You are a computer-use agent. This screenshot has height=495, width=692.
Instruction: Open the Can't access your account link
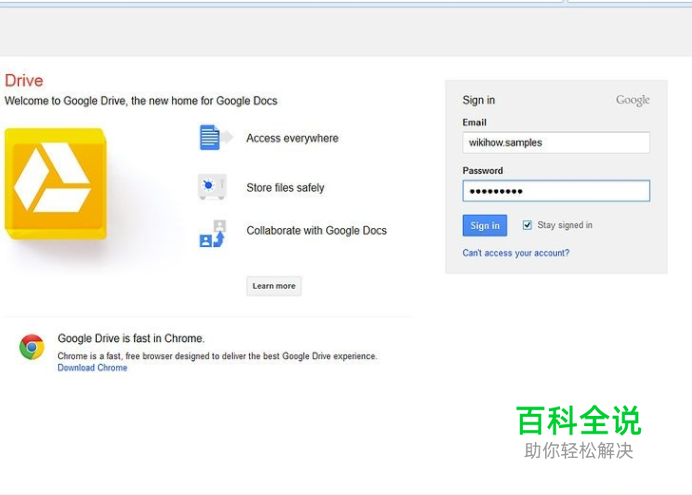pos(515,253)
